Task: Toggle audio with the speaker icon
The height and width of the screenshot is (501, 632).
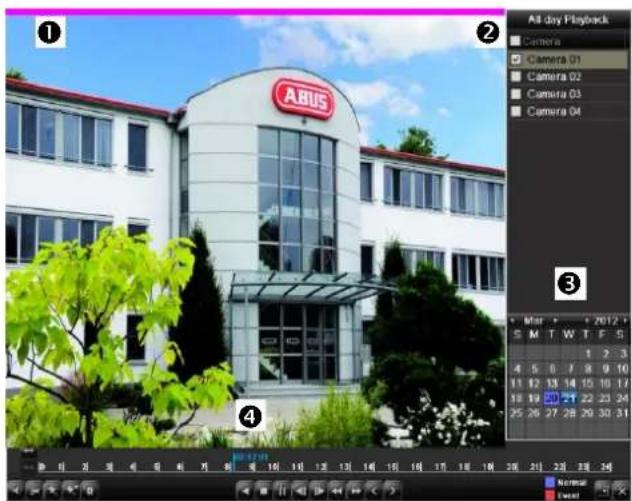Action: [15, 491]
